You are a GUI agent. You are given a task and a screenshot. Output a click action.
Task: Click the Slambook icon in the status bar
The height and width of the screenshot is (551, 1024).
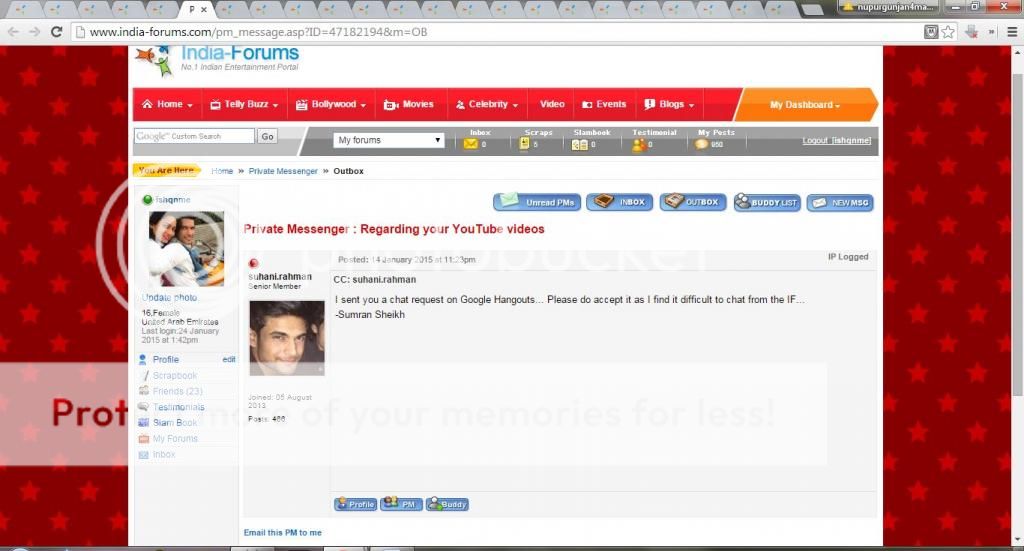[579, 144]
